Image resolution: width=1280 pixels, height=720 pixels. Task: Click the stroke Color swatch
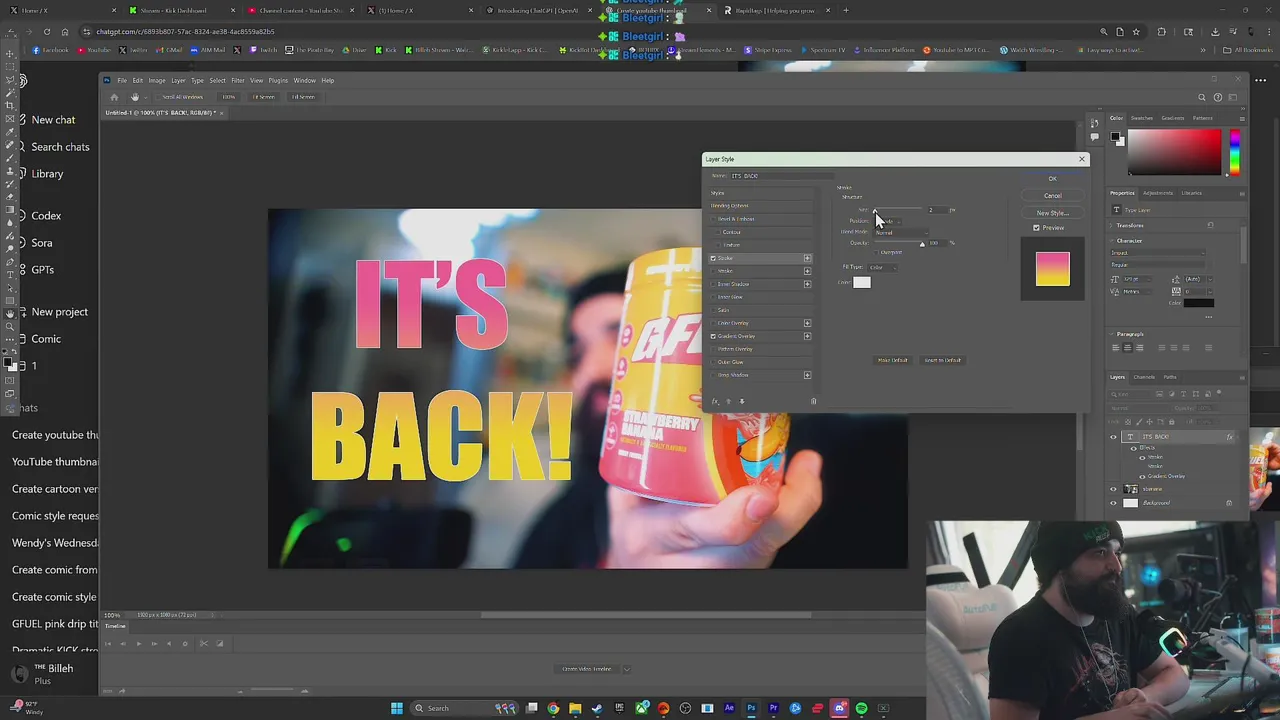(x=862, y=282)
